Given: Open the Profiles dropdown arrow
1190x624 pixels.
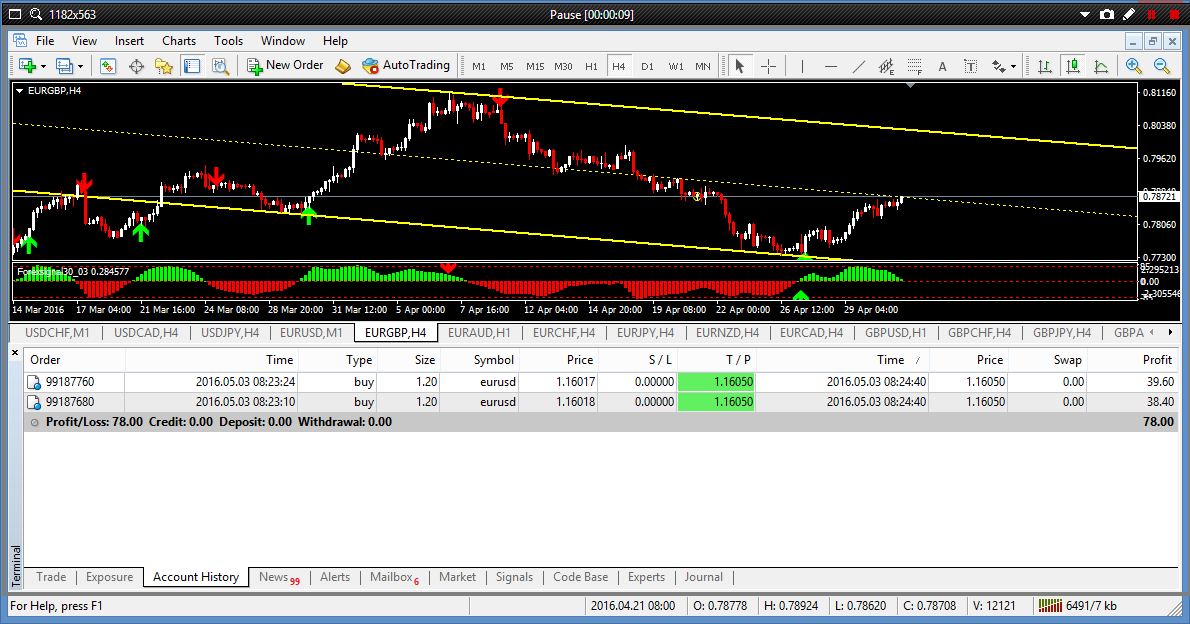Looking at the screenshot, I should [80, 67].
